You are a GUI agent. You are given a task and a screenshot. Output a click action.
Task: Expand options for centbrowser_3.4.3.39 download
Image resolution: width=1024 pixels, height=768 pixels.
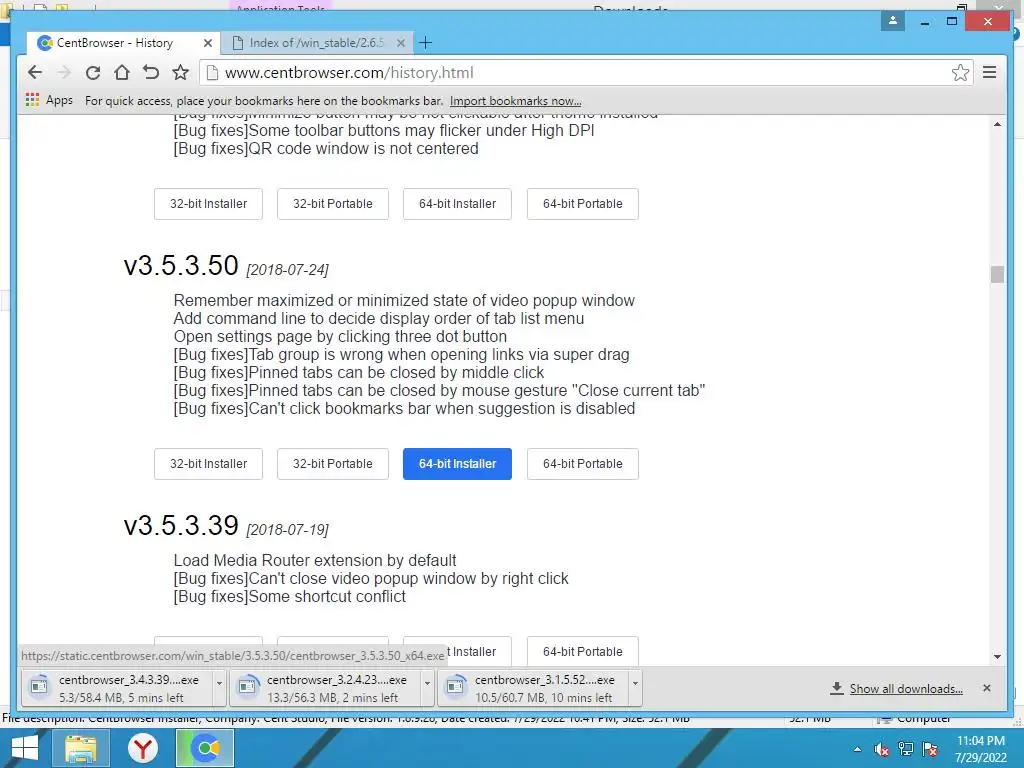click(x=219, y=688)
